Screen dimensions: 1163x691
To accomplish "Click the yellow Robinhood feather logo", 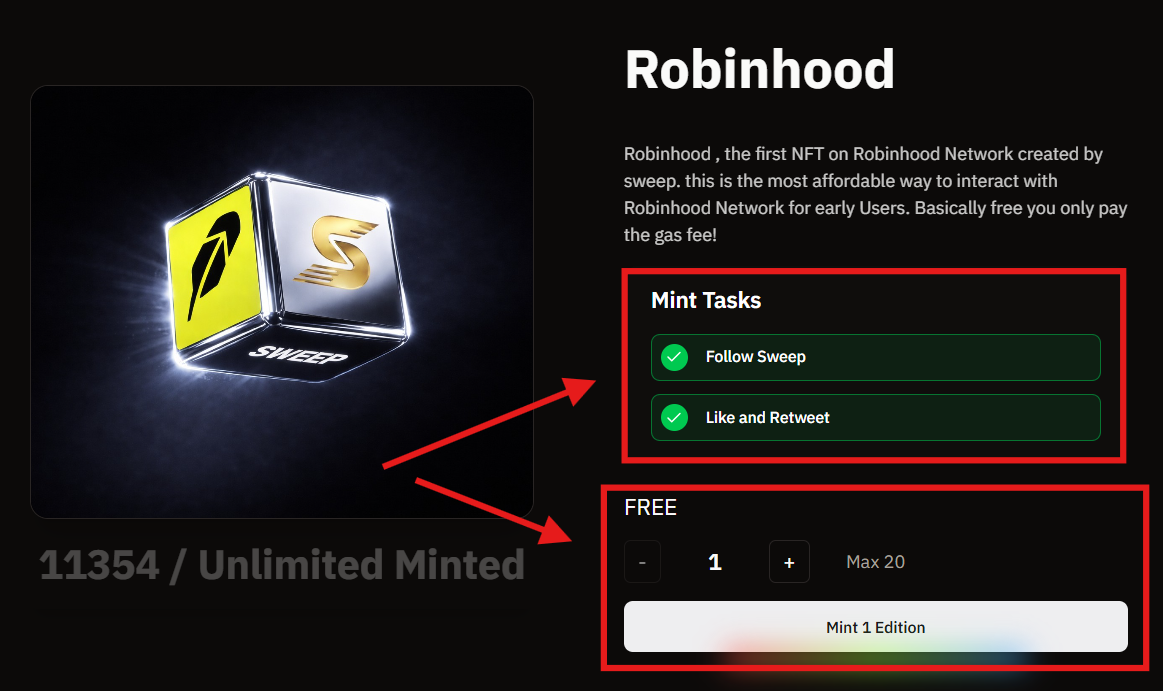I will click(215, 265).
